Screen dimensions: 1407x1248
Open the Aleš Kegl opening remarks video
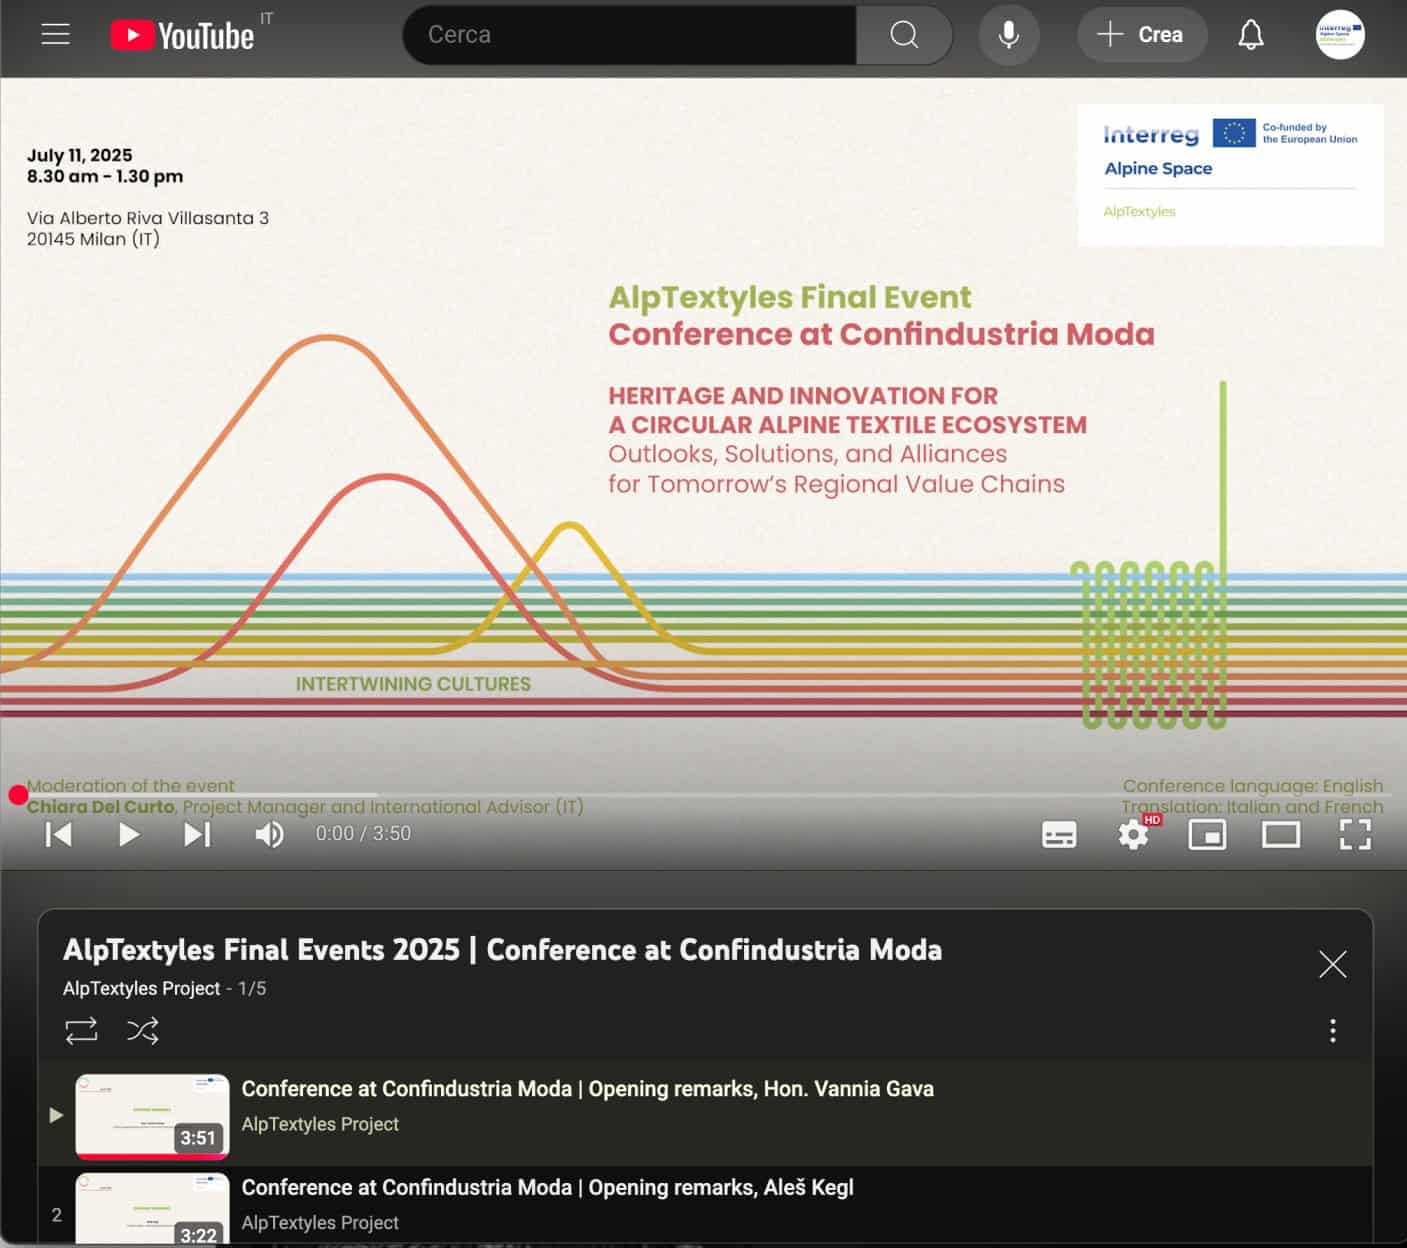[547, 1188]
